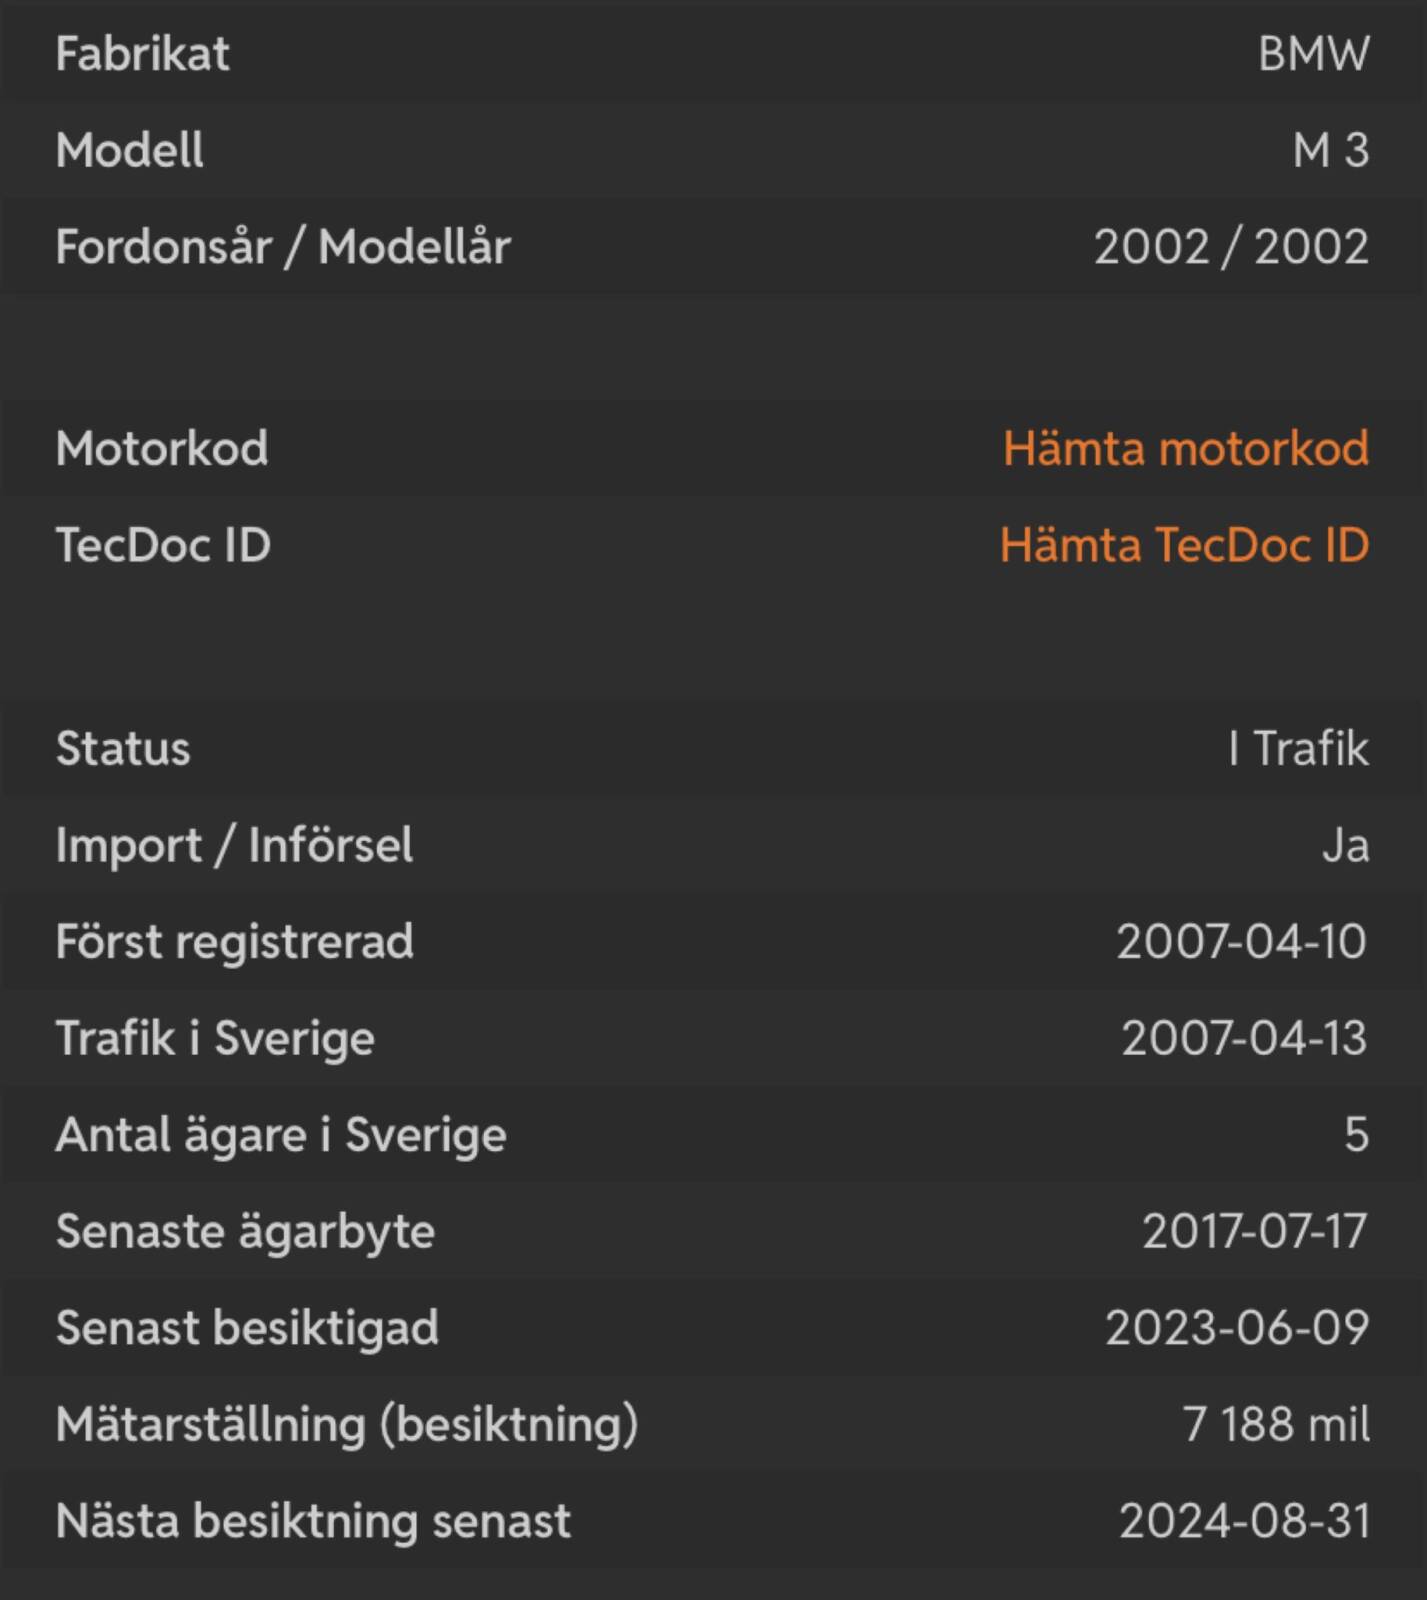Select the Fordonsår value 2002 / 2002
This screenshot has width=1427, height=1600.
[x=1231, y=247]
